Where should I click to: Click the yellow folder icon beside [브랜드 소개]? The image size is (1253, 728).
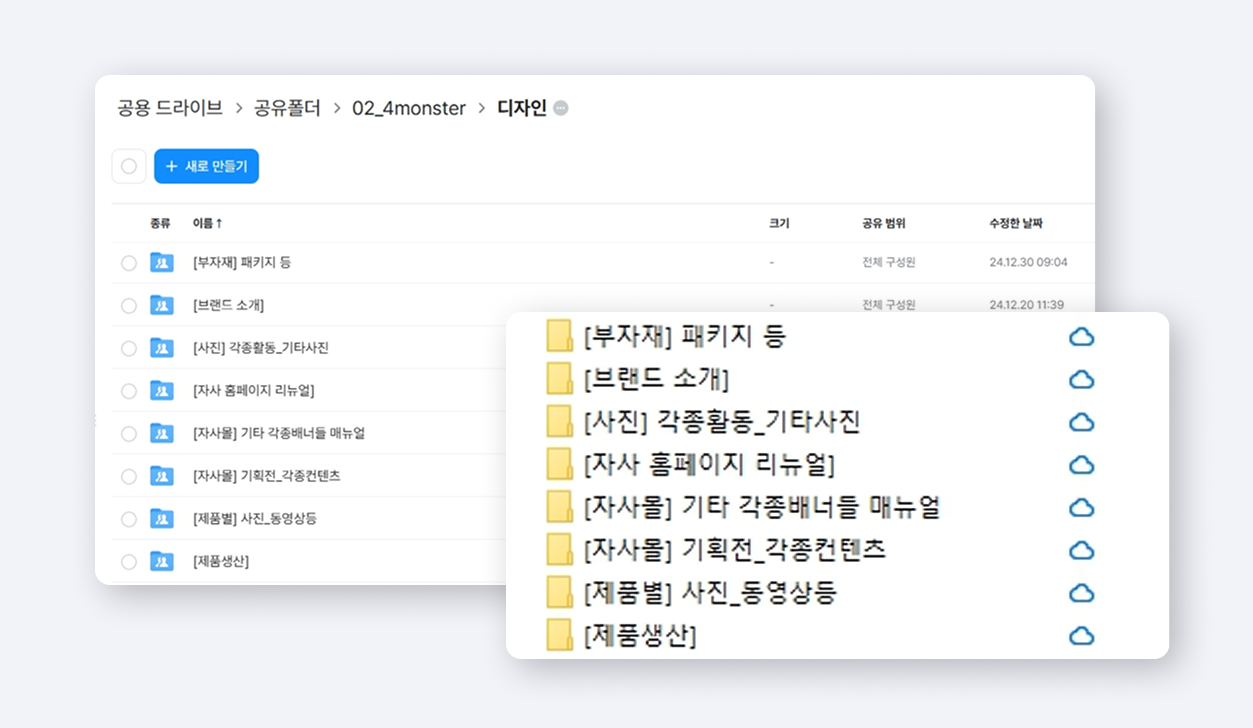point(558,379)
